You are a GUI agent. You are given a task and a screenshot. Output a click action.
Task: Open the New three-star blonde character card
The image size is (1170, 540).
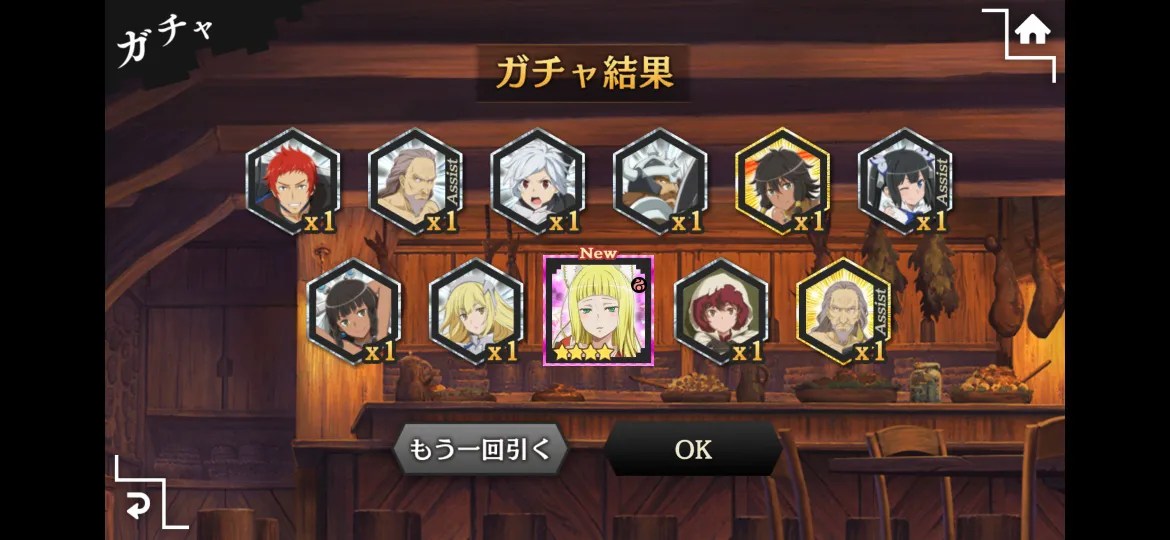[x=598, y=310]
